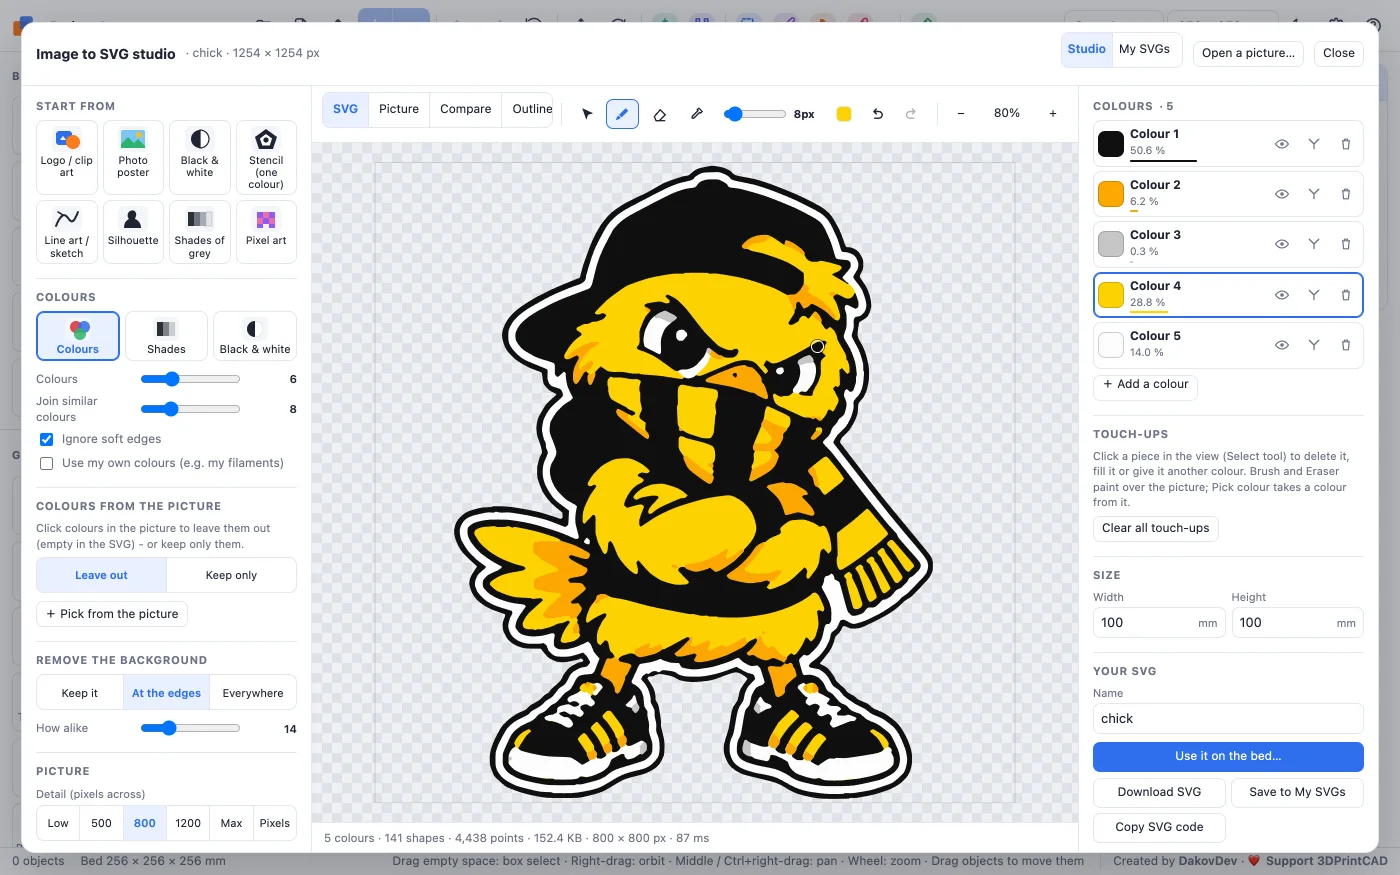1400x875 pixels.
Task: Undo the last touch-up
Action: (878, 114)
